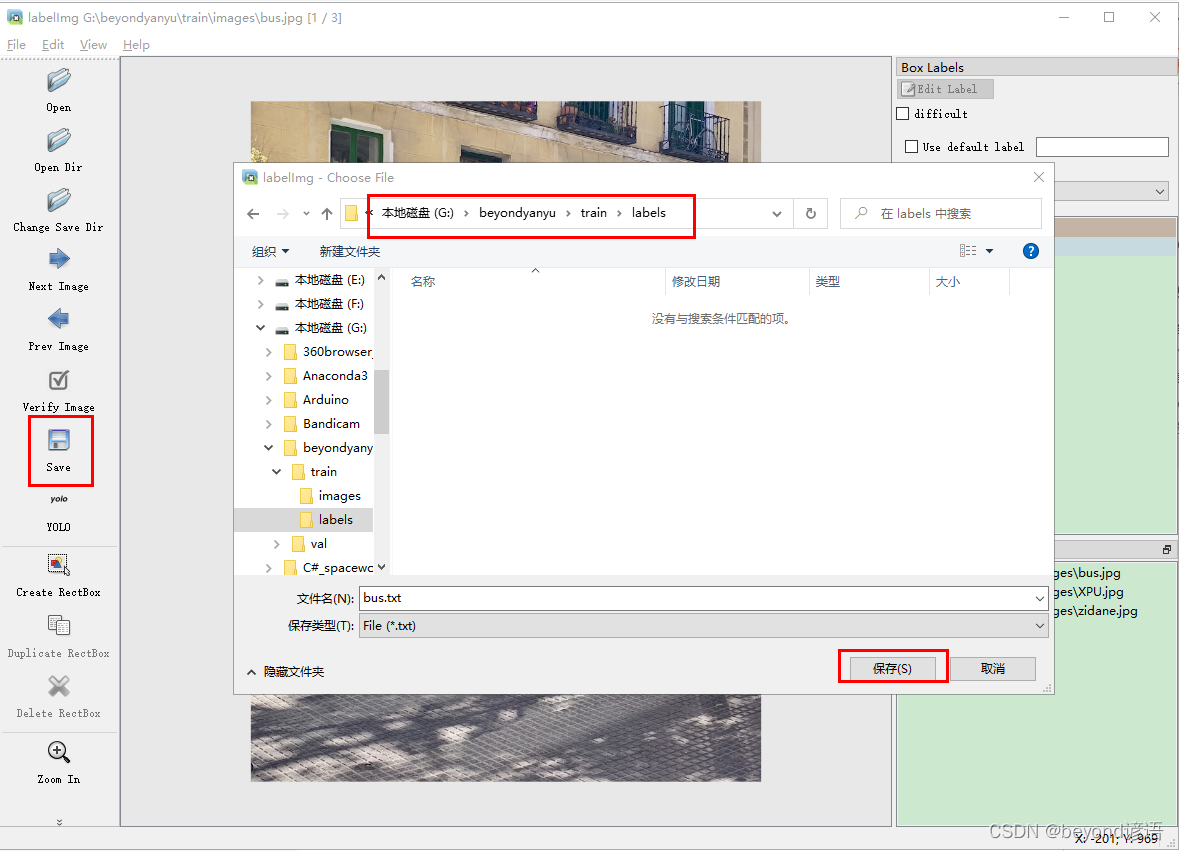Screen dimensions: 1179x851
Task: Toggle the difficult checkbox
Action: pos(903,114)
